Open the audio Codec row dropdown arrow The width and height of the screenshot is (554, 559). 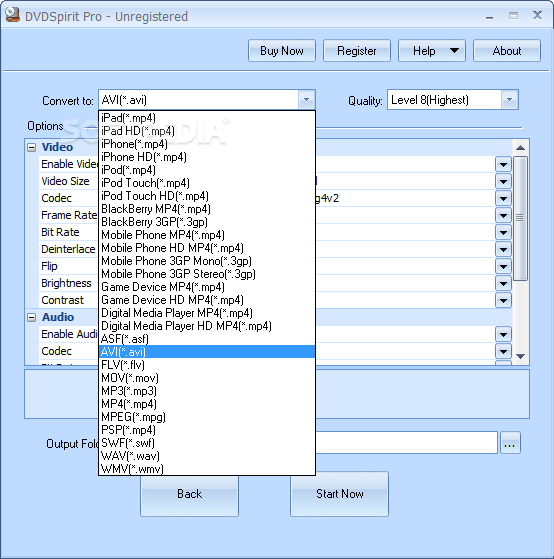coord(503,352)
